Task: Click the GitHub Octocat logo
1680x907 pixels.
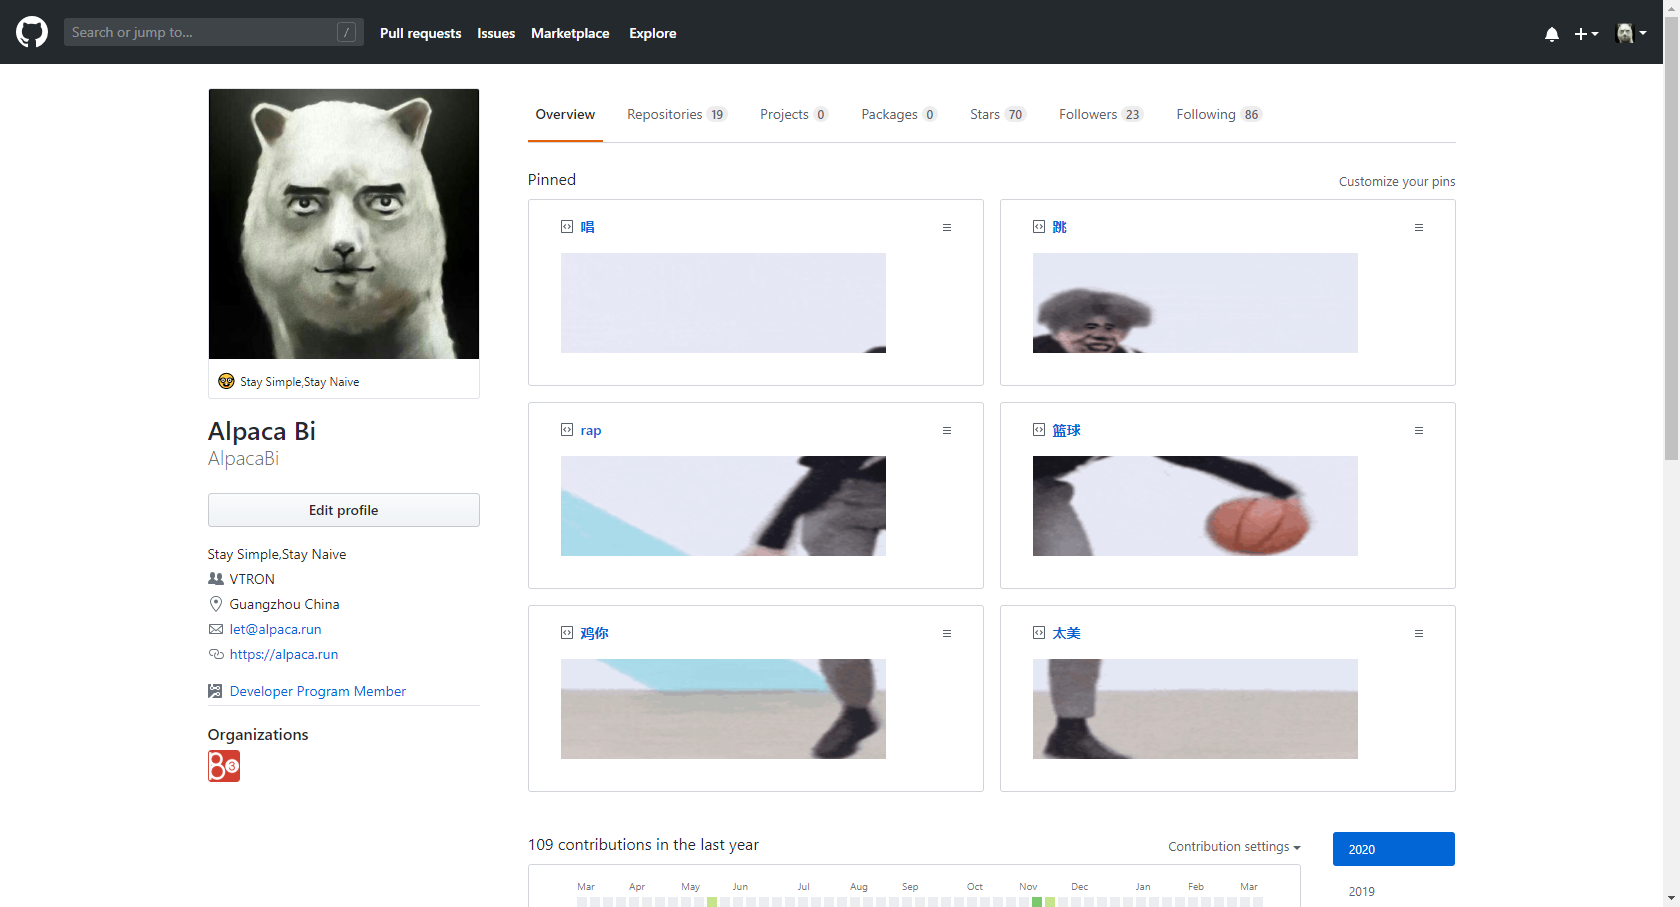Action: click(x=32, y=32)
